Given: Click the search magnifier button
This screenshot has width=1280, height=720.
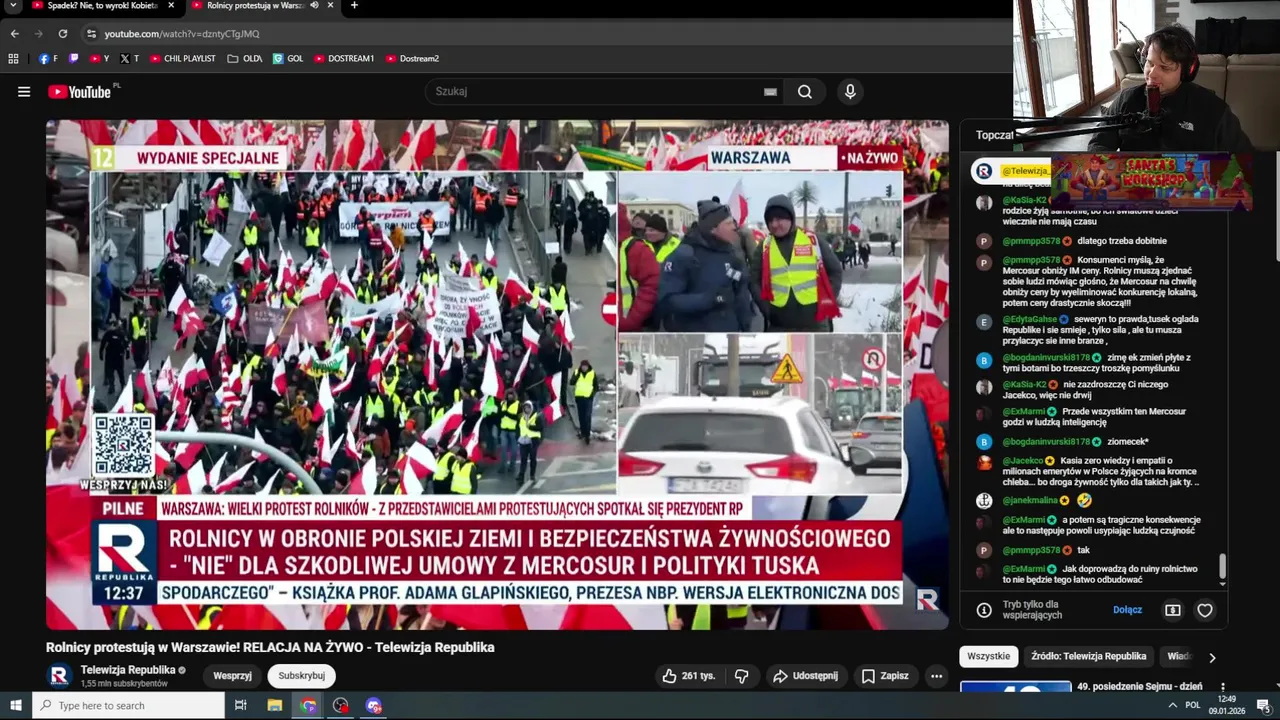Looking at the screenshot, I should (x=805, y=92).
